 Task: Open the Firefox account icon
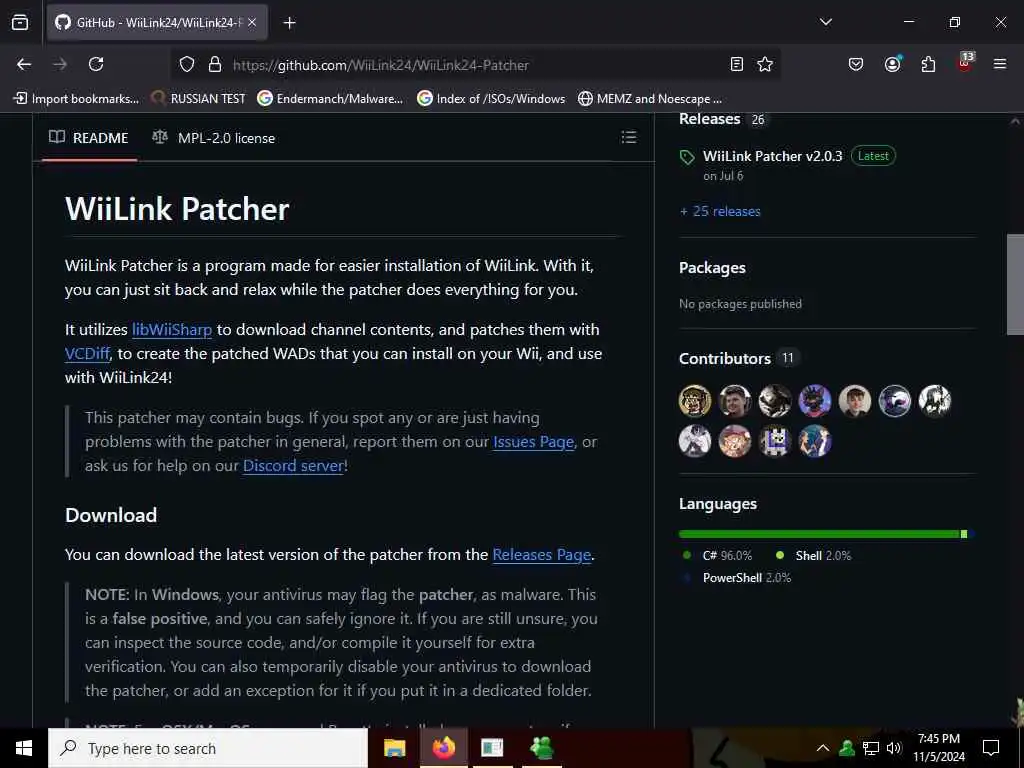pyautogui.click(x=892, y=64)
